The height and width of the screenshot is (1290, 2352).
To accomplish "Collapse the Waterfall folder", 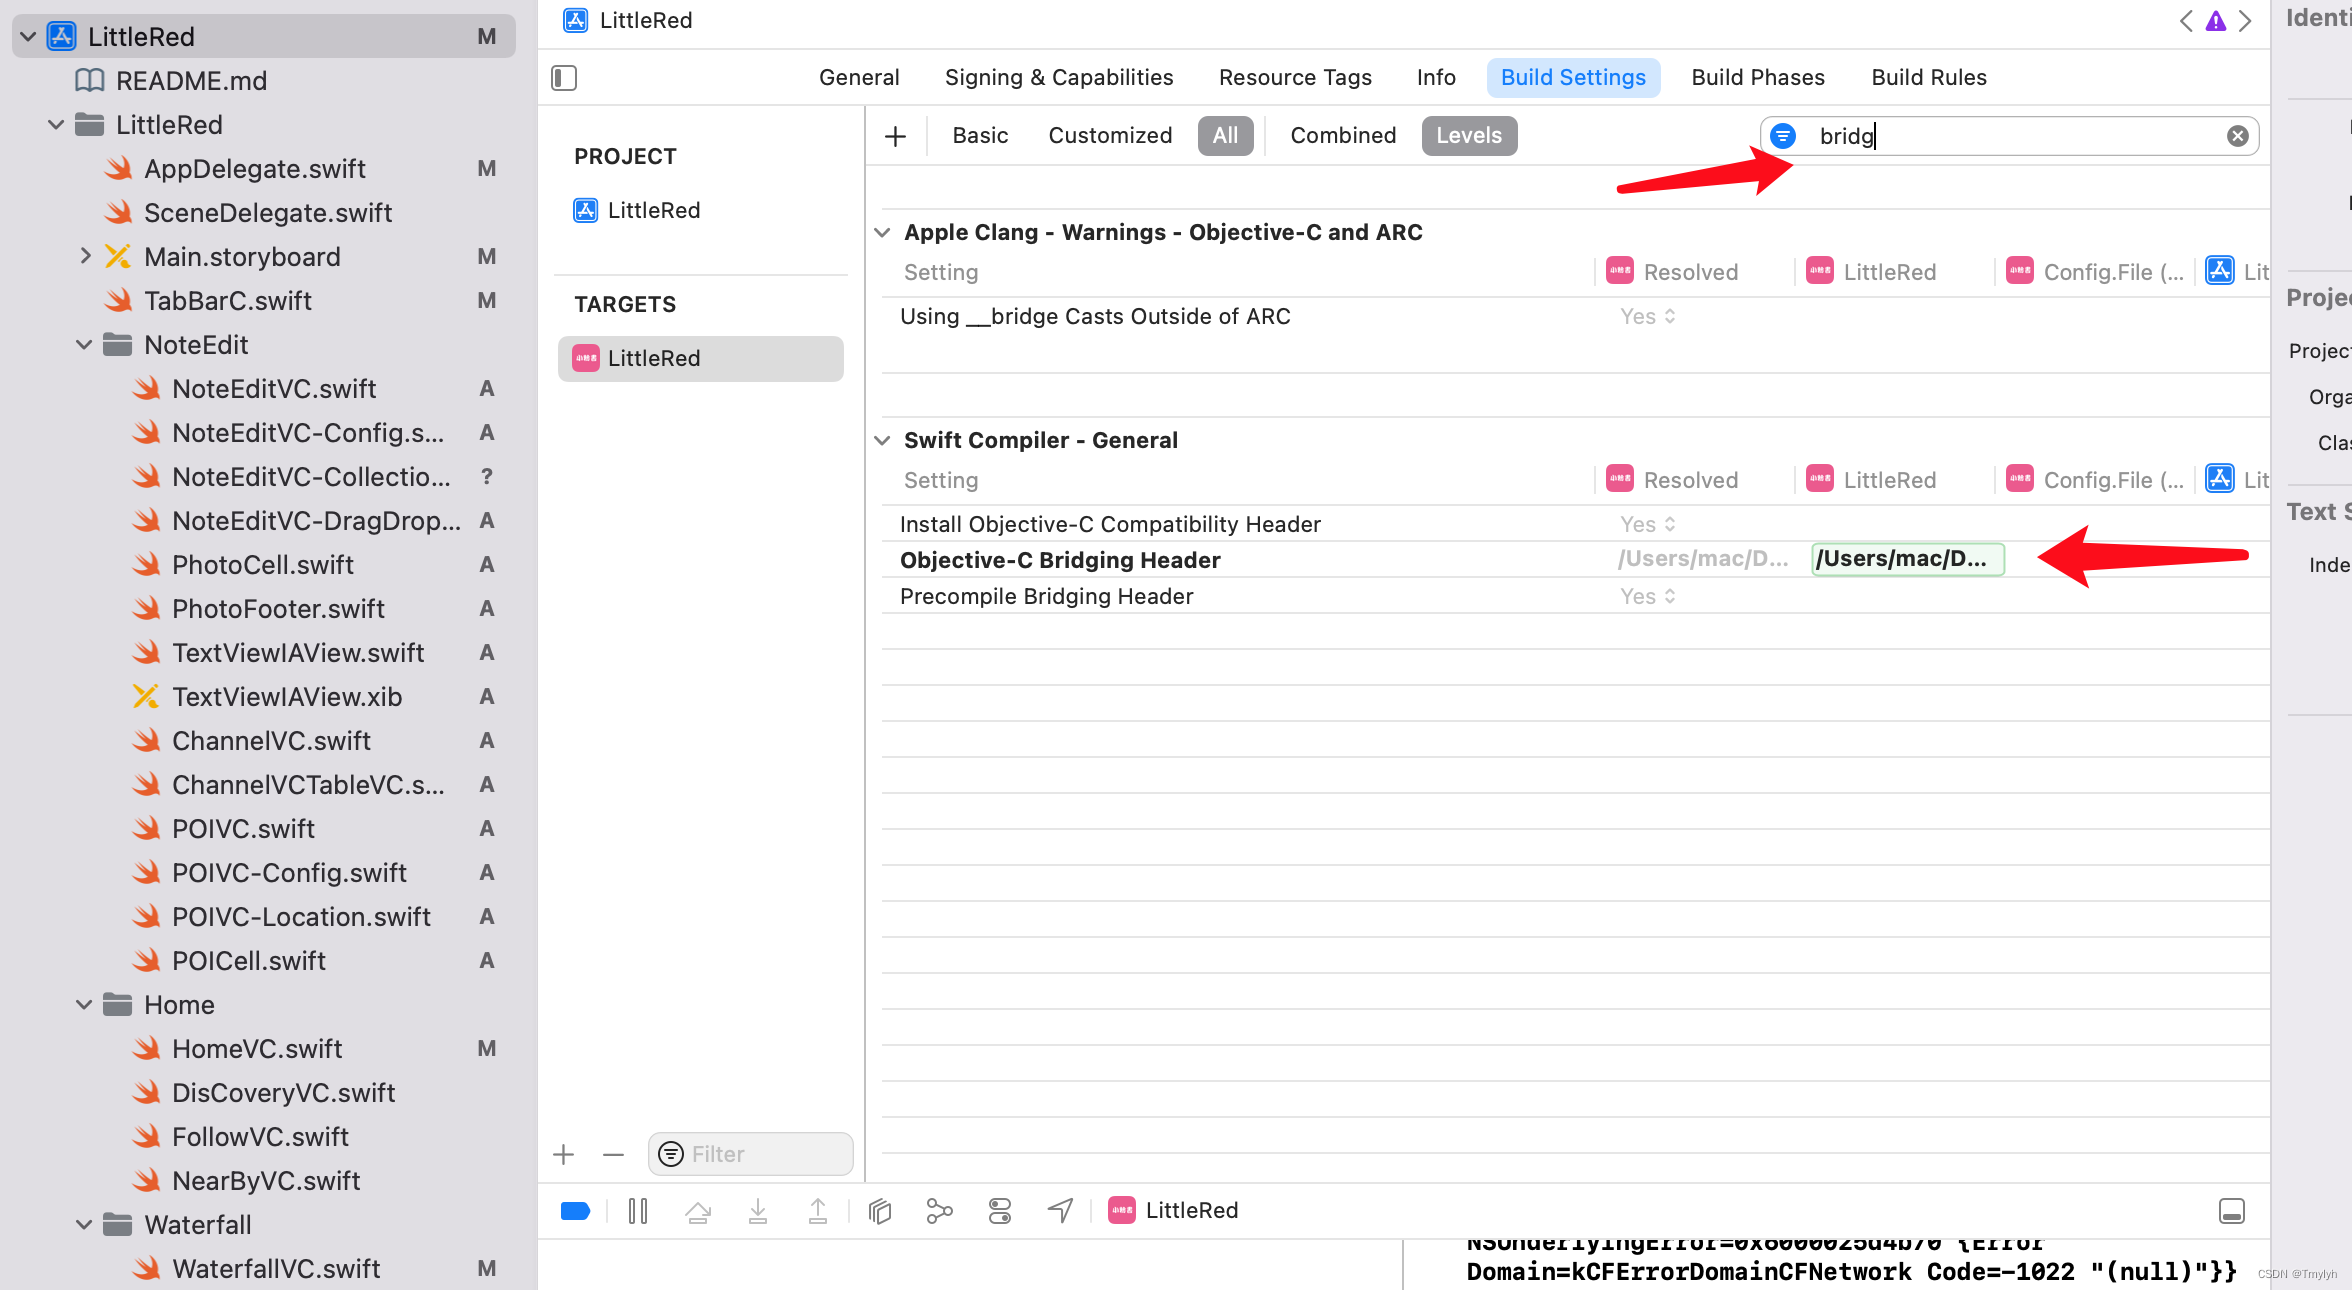I will tap(84, 1225).
